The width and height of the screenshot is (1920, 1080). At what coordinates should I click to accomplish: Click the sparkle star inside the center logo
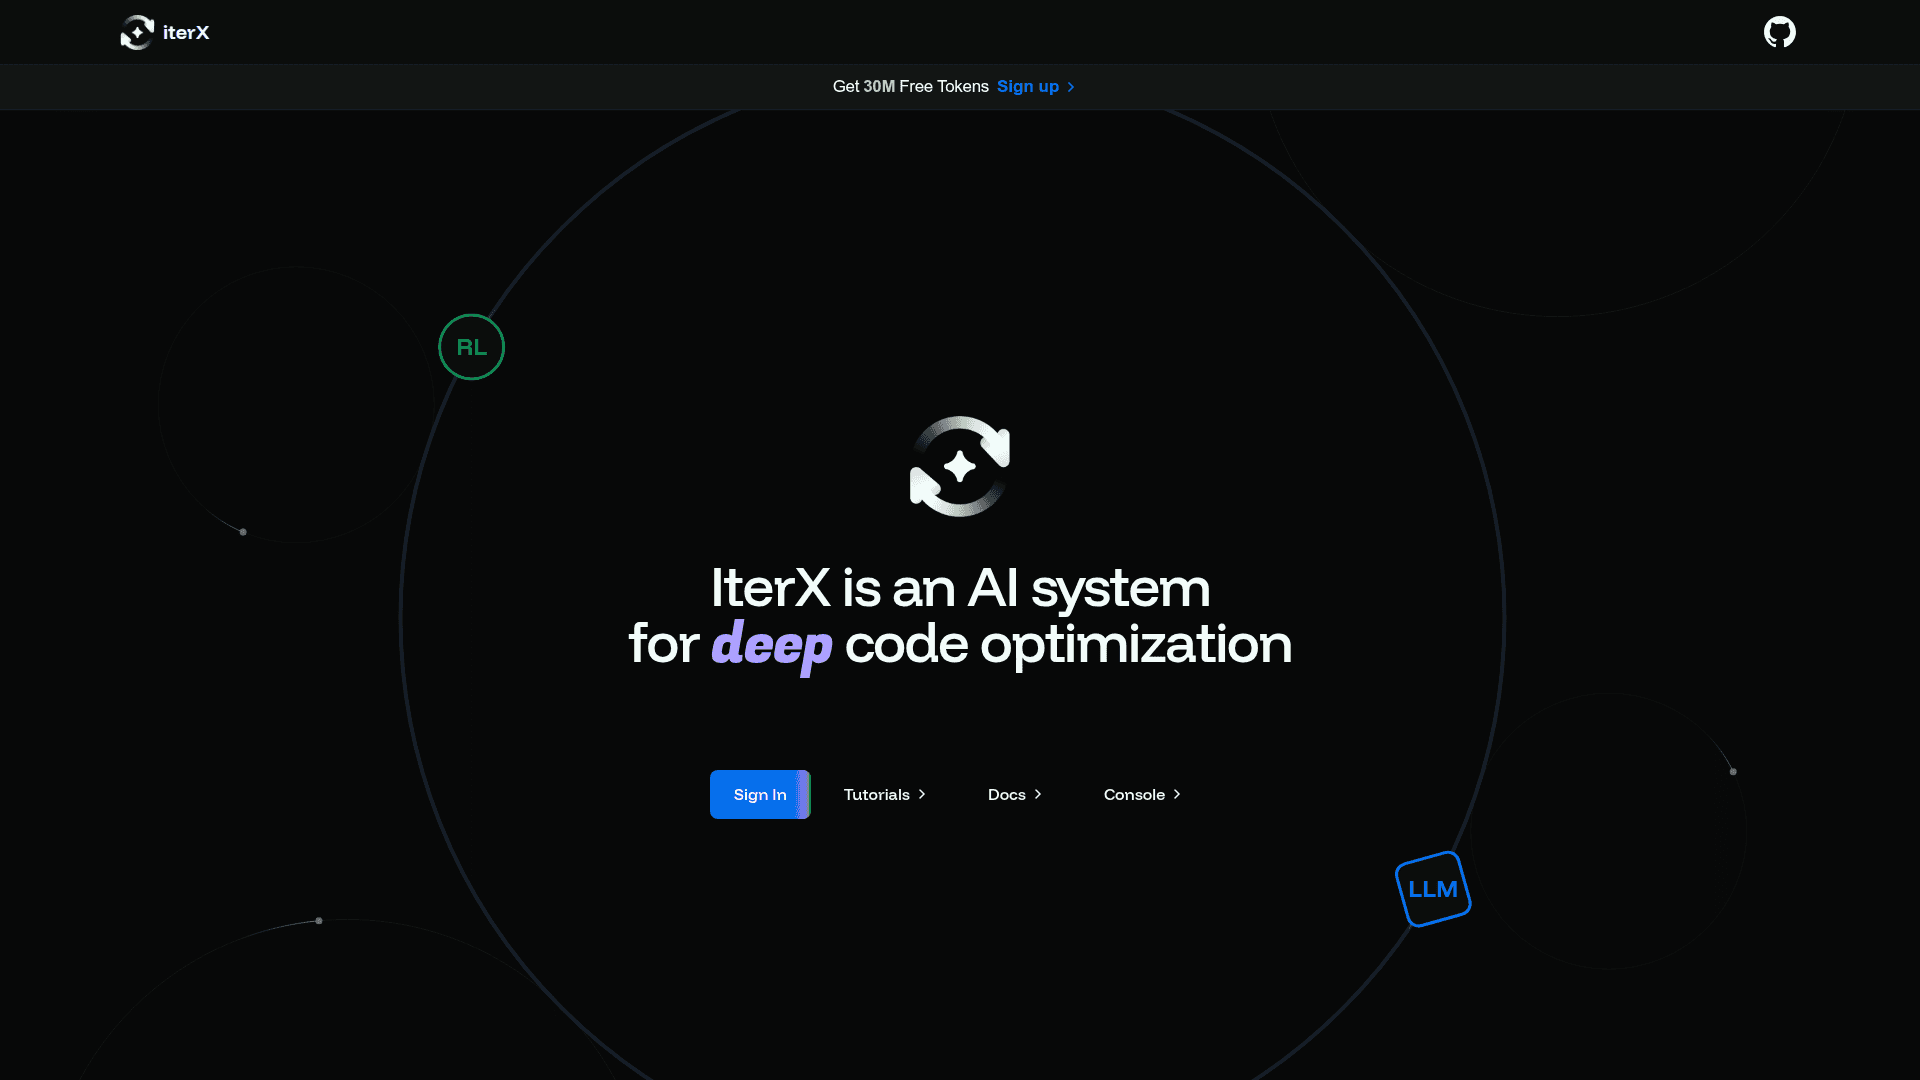(959, 467)
